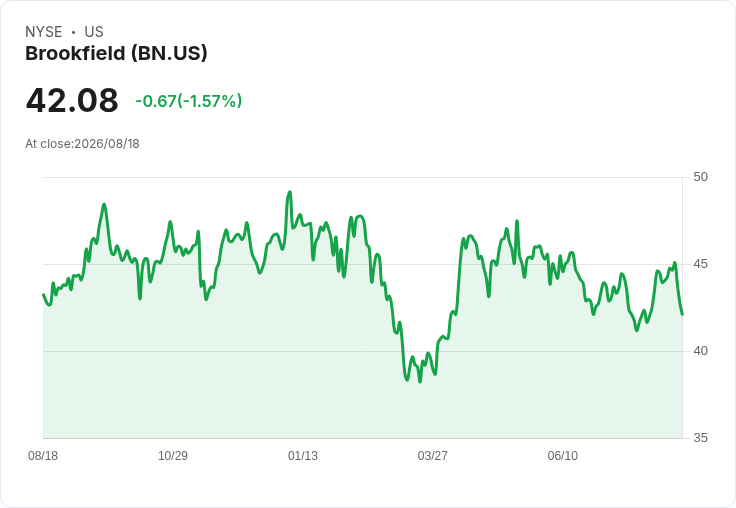Click the 40 price axis label

click(700, 351)
